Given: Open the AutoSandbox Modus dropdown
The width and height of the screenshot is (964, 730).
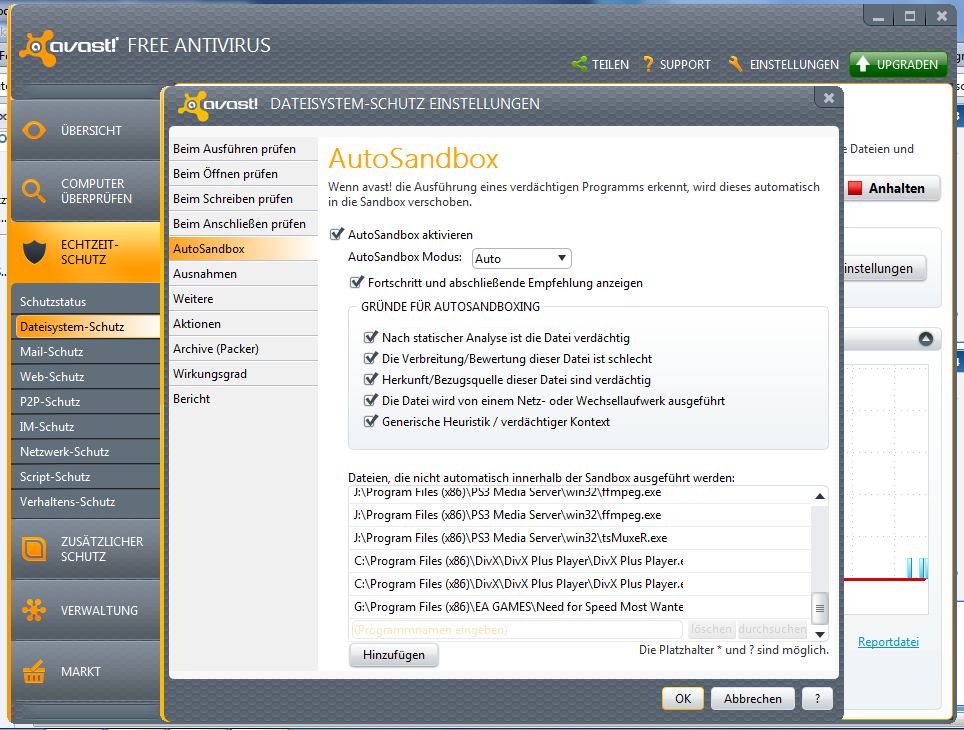Looking at the screenshot, I should (521, 258).
